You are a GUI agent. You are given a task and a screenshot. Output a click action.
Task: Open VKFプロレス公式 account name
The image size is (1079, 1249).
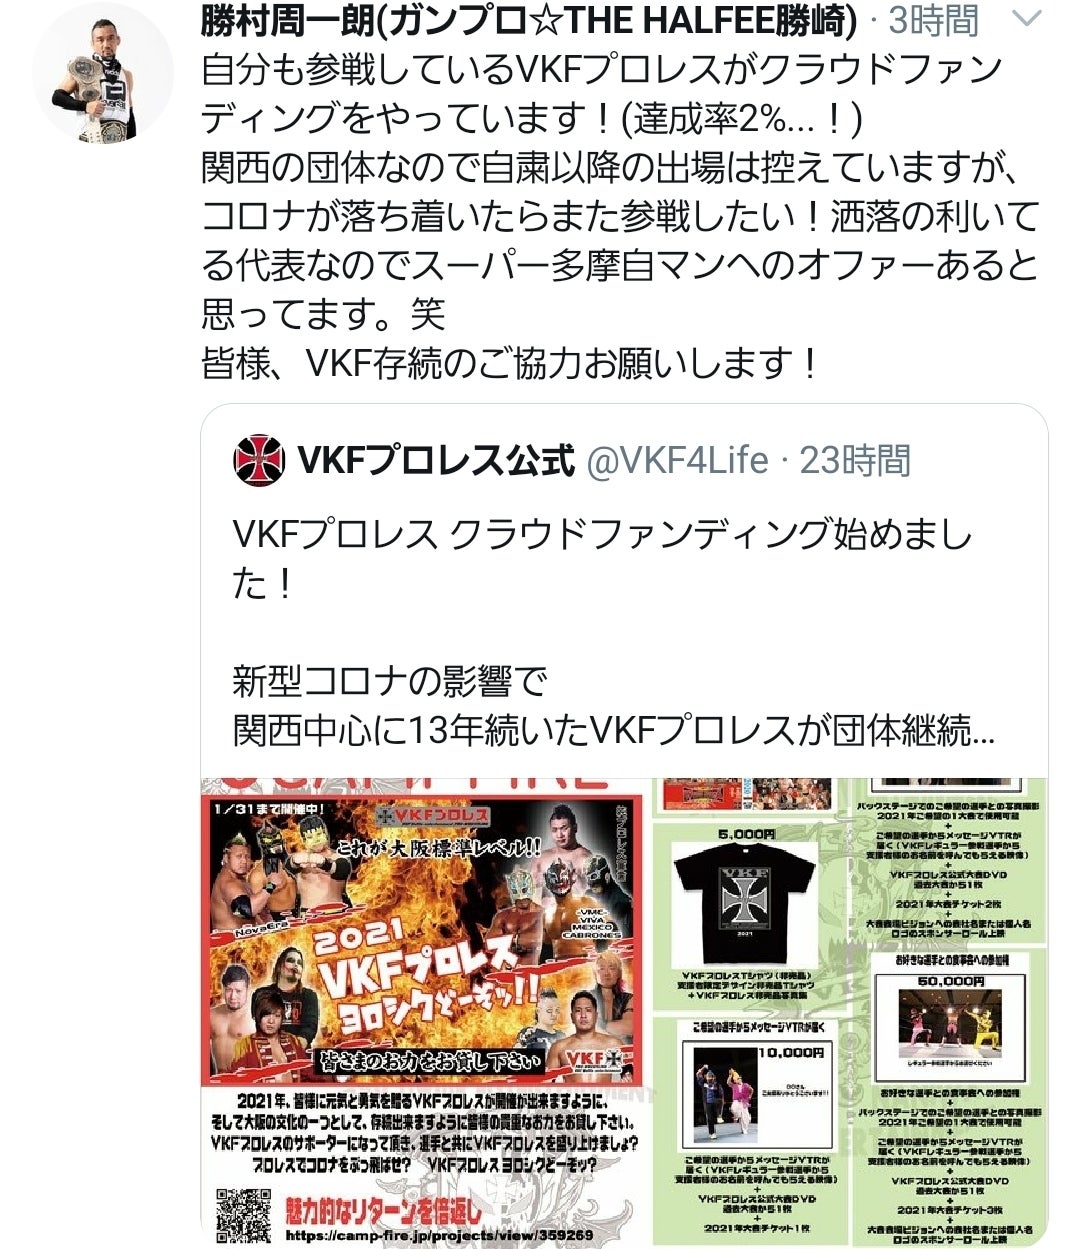436,461
